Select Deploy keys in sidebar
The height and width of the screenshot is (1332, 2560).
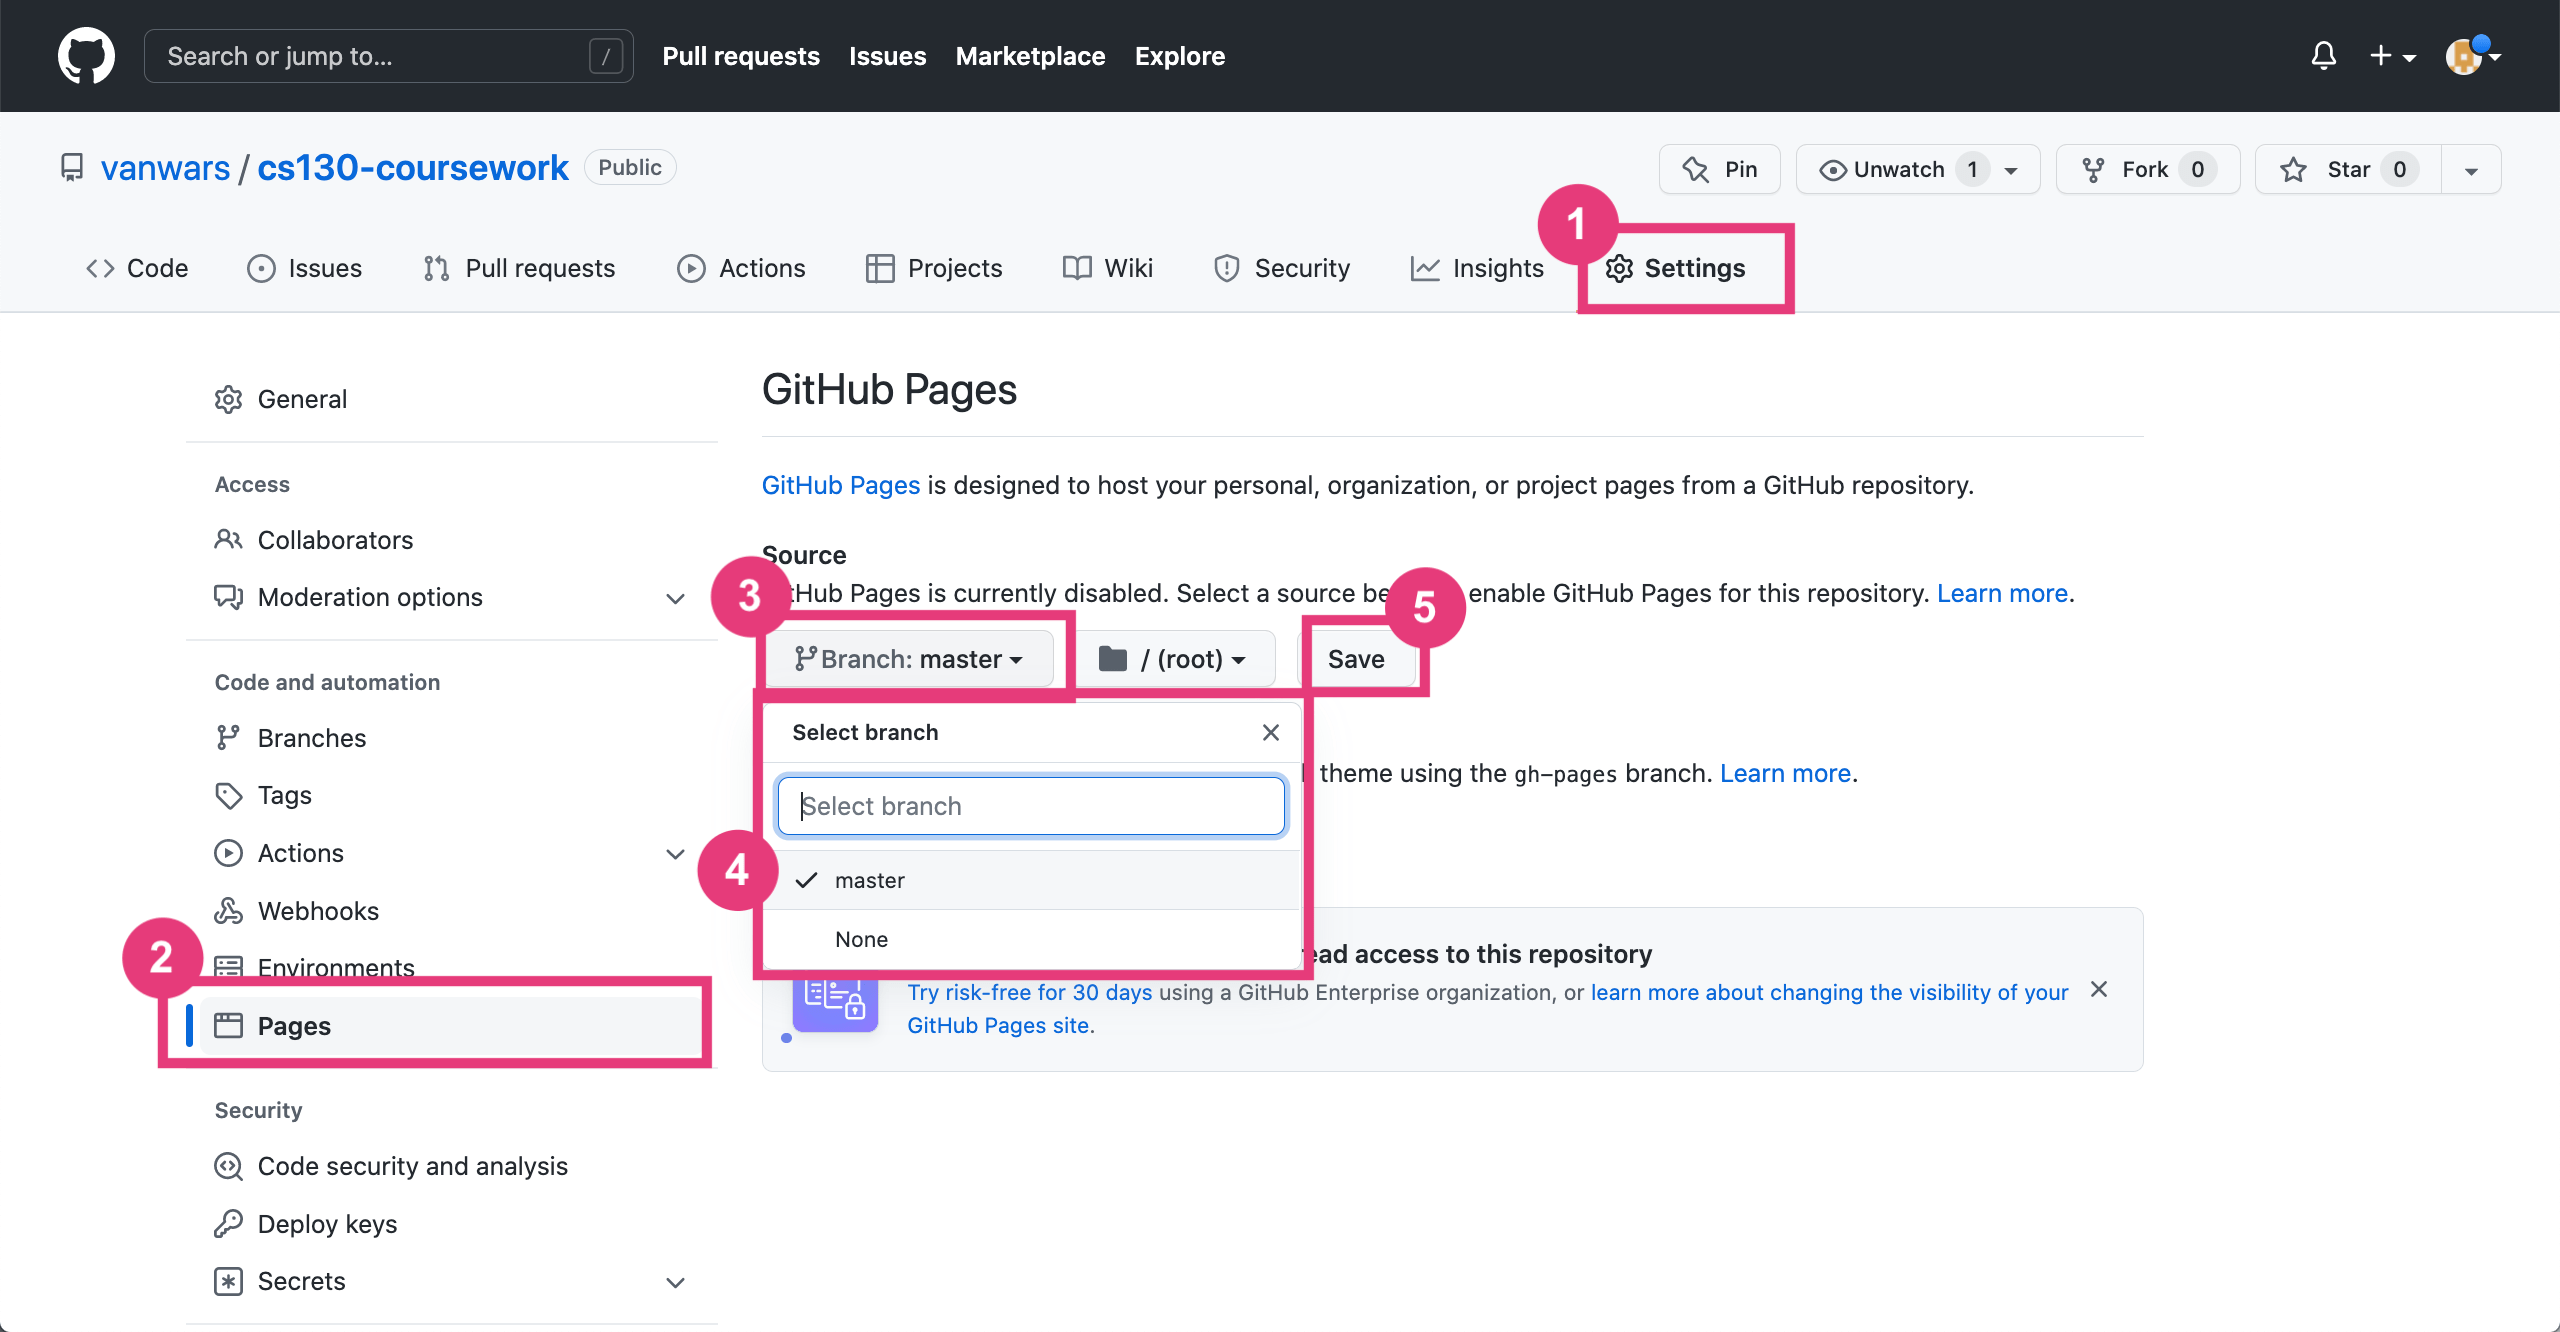[x=326, y=1223]
